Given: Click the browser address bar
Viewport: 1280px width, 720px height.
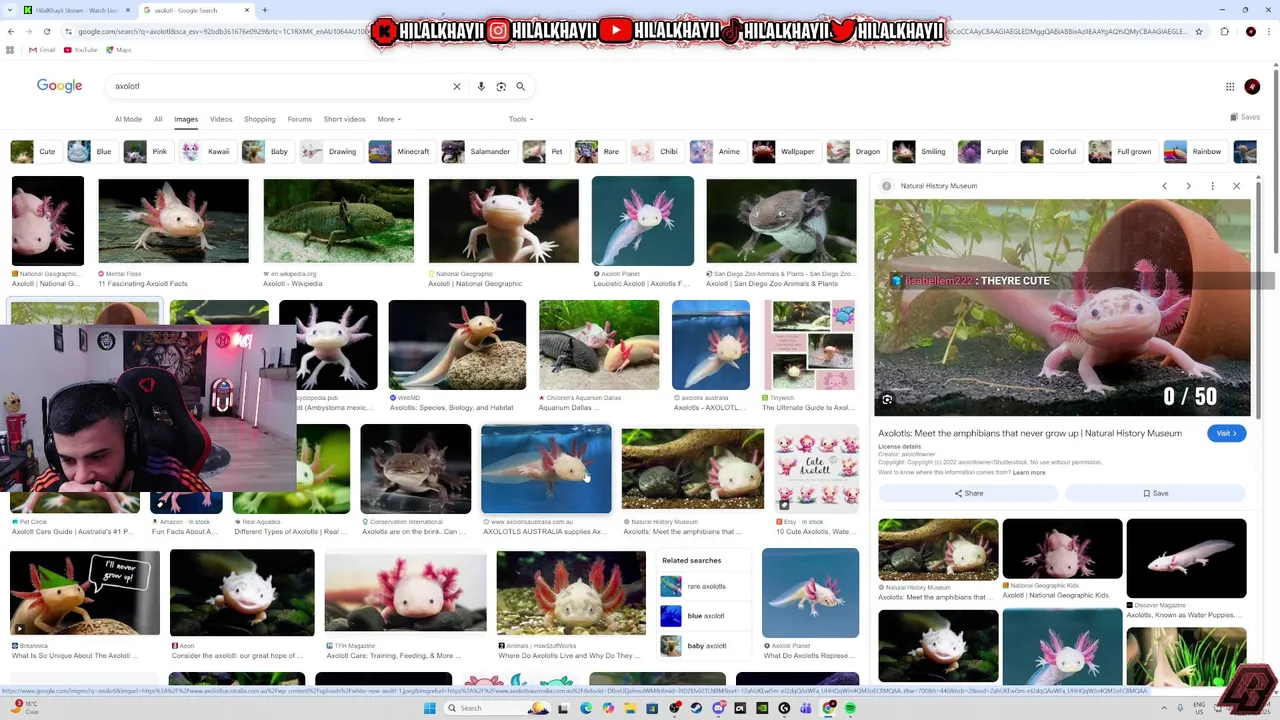Looking at the screenshot, I should coord(630,32).
